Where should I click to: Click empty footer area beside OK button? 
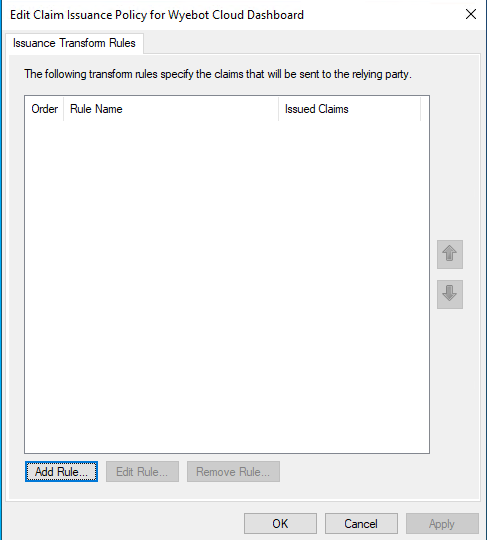pyautogui.click(x=124, y=523)
